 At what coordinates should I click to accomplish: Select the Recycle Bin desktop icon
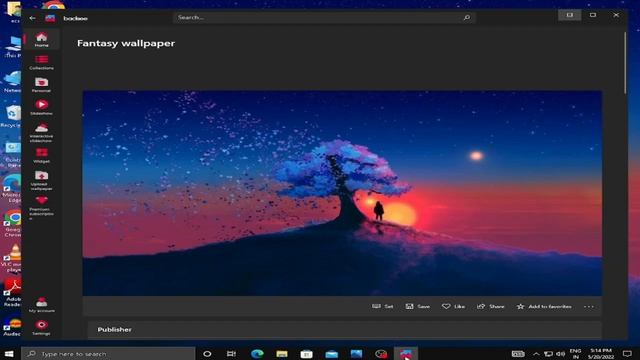click(12, 116)
